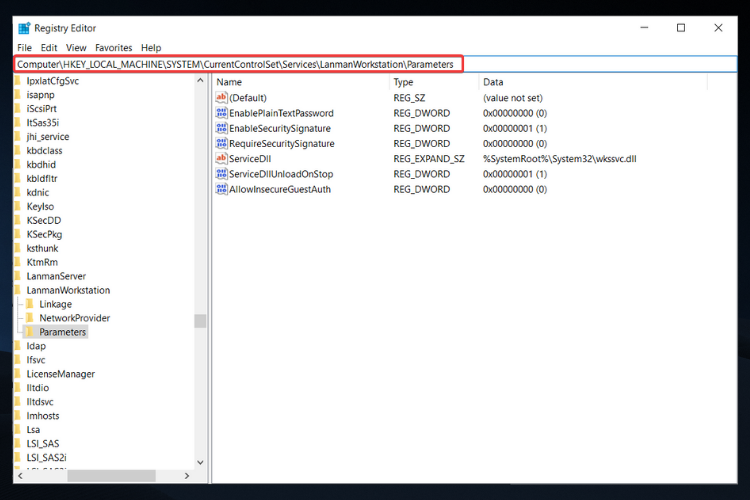Click the tree vertical scrollbar thumb

200,321
